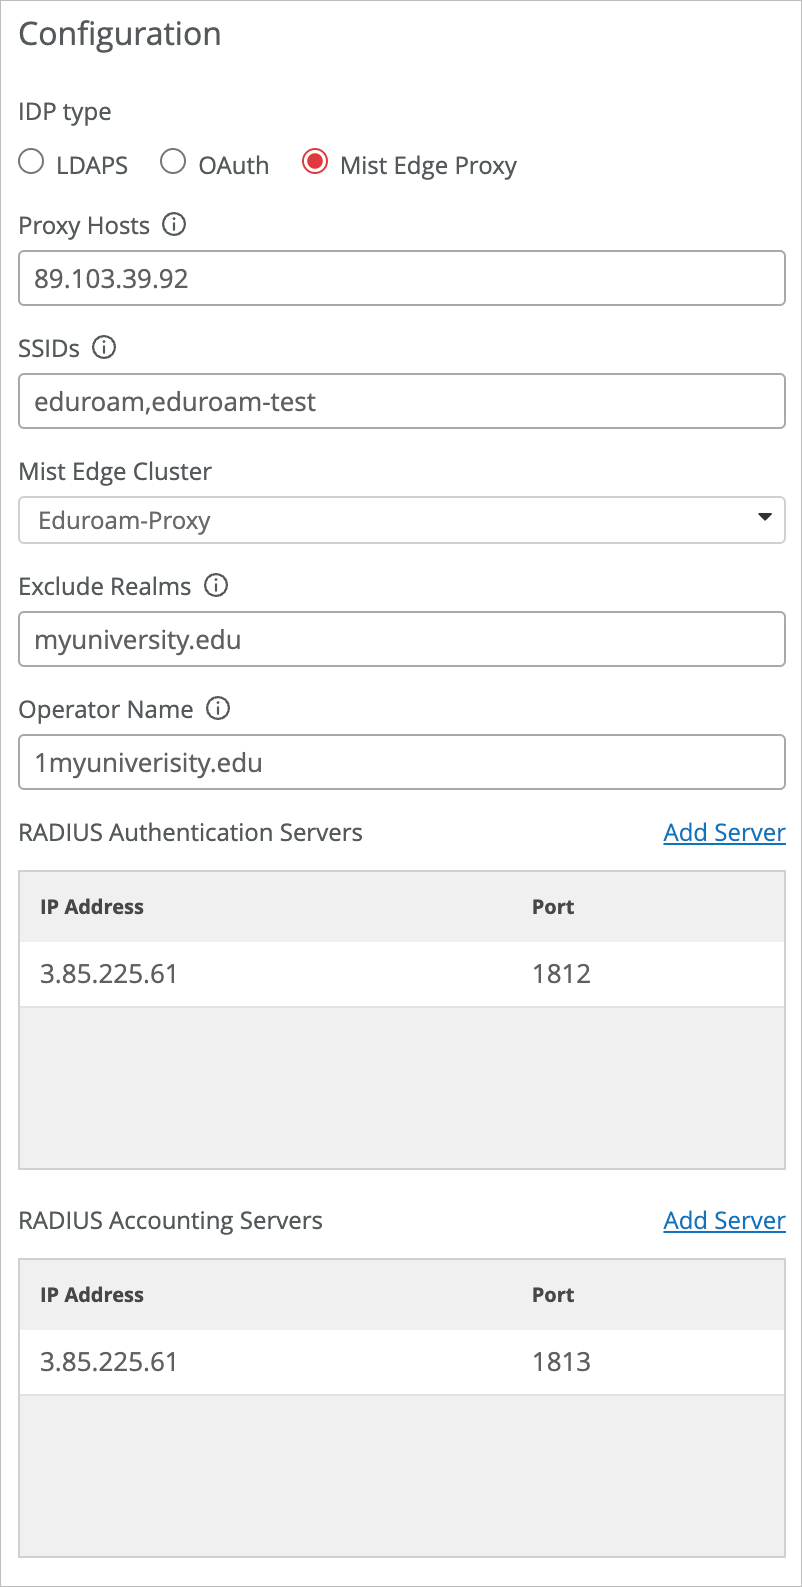Click the accounting table Port header

553,1295
